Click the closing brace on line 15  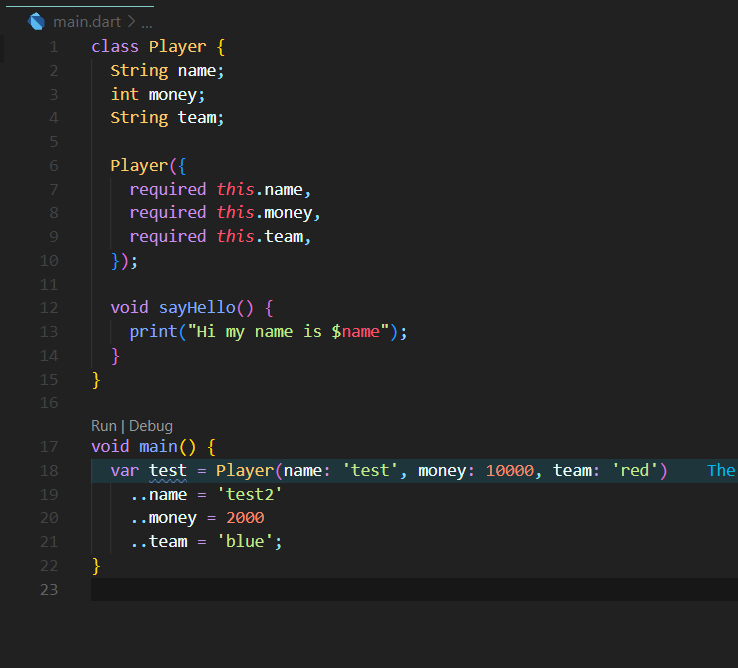tap(96, 380)
